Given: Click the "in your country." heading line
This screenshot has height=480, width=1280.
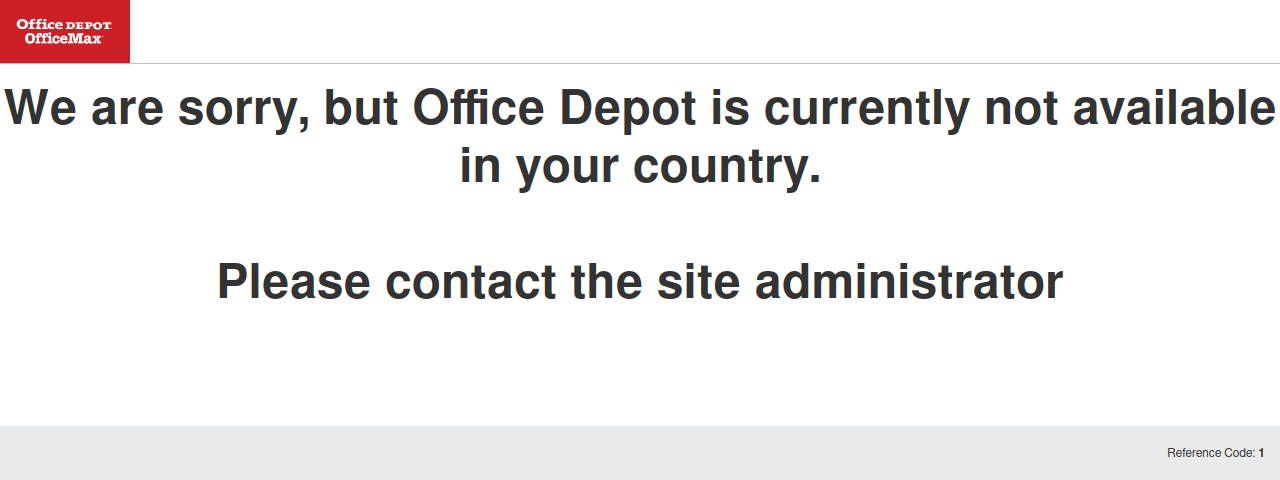Looking at the screenshot, I should (640, 166).
